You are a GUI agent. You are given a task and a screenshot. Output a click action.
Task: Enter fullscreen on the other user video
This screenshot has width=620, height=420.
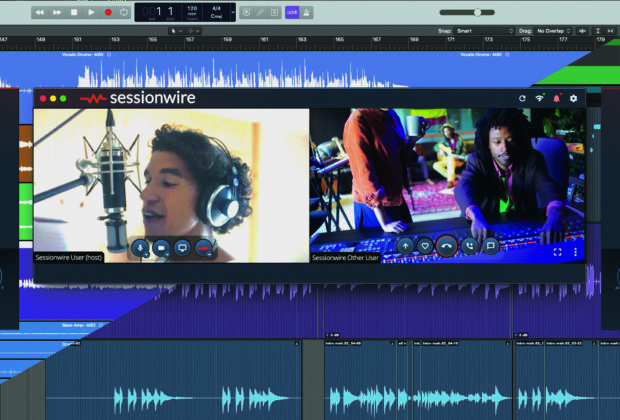pyautogui.click(x=558, y=253)
